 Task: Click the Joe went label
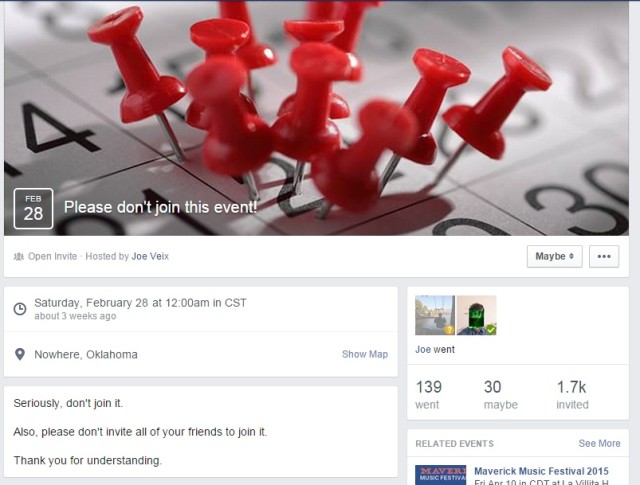[x=435, y=349]
